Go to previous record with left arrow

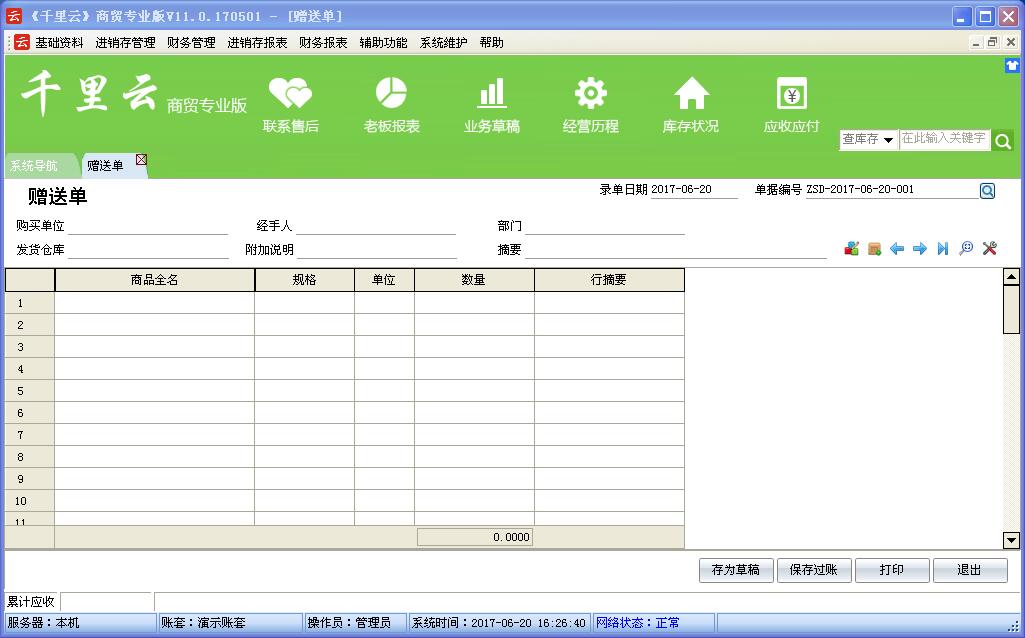click(x=897, y=249)
